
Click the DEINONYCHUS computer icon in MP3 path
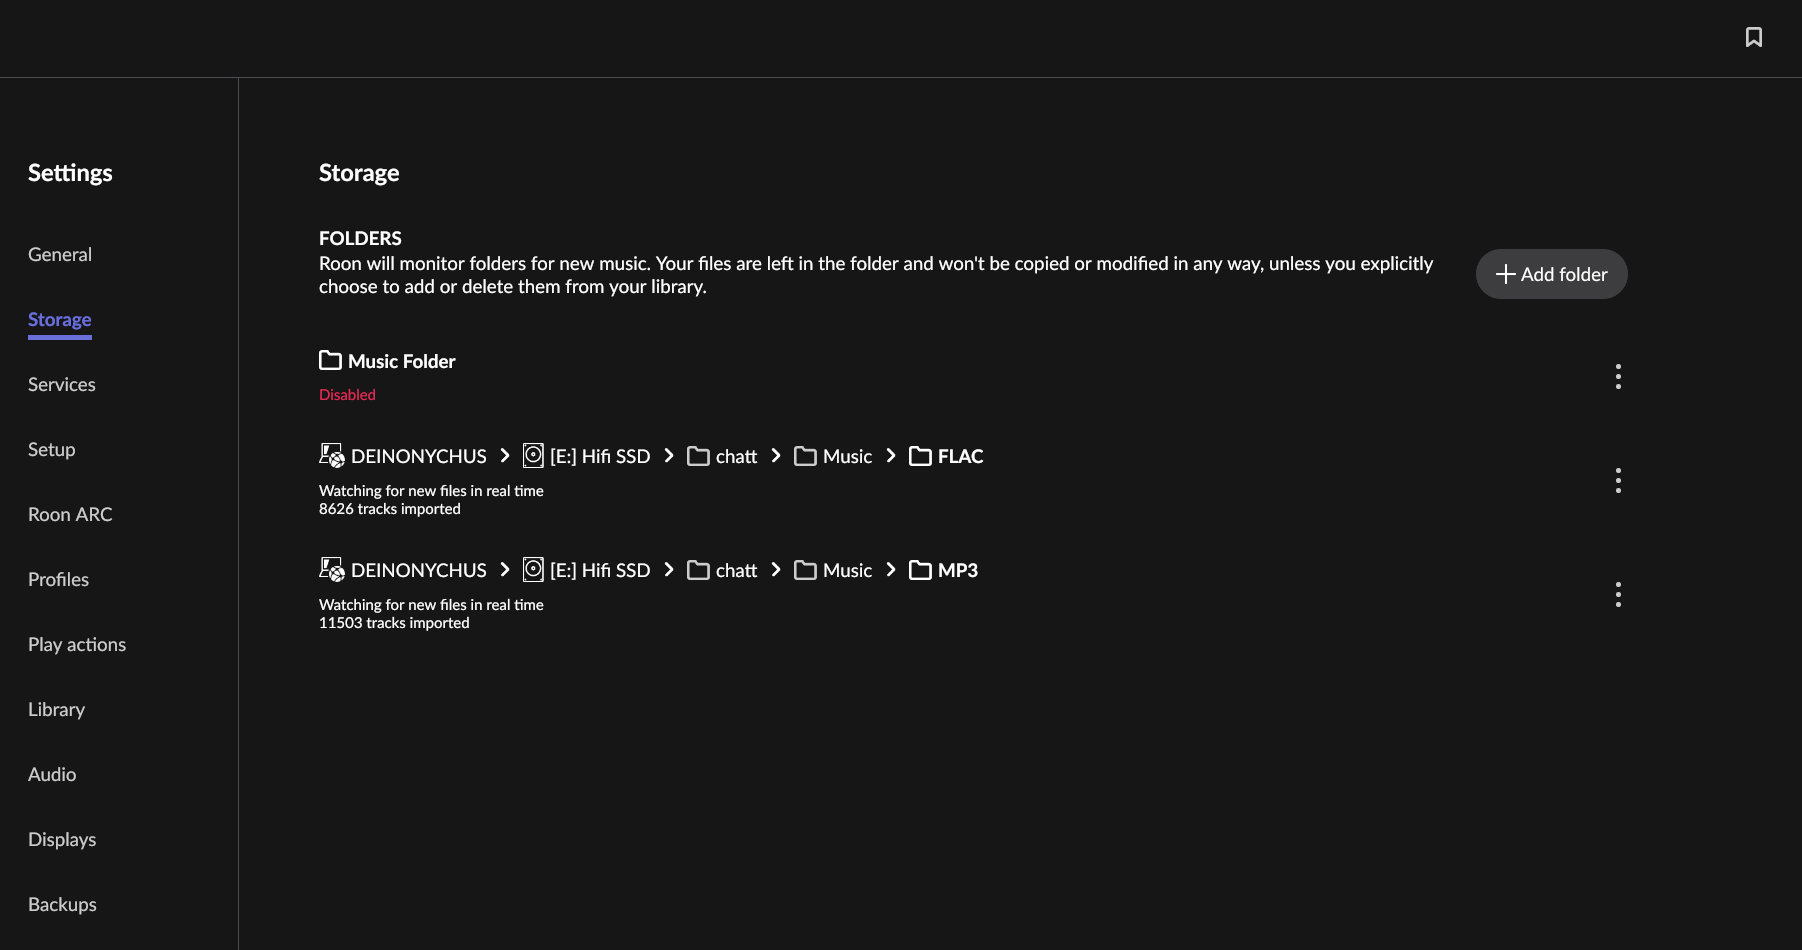coord(332,570)
